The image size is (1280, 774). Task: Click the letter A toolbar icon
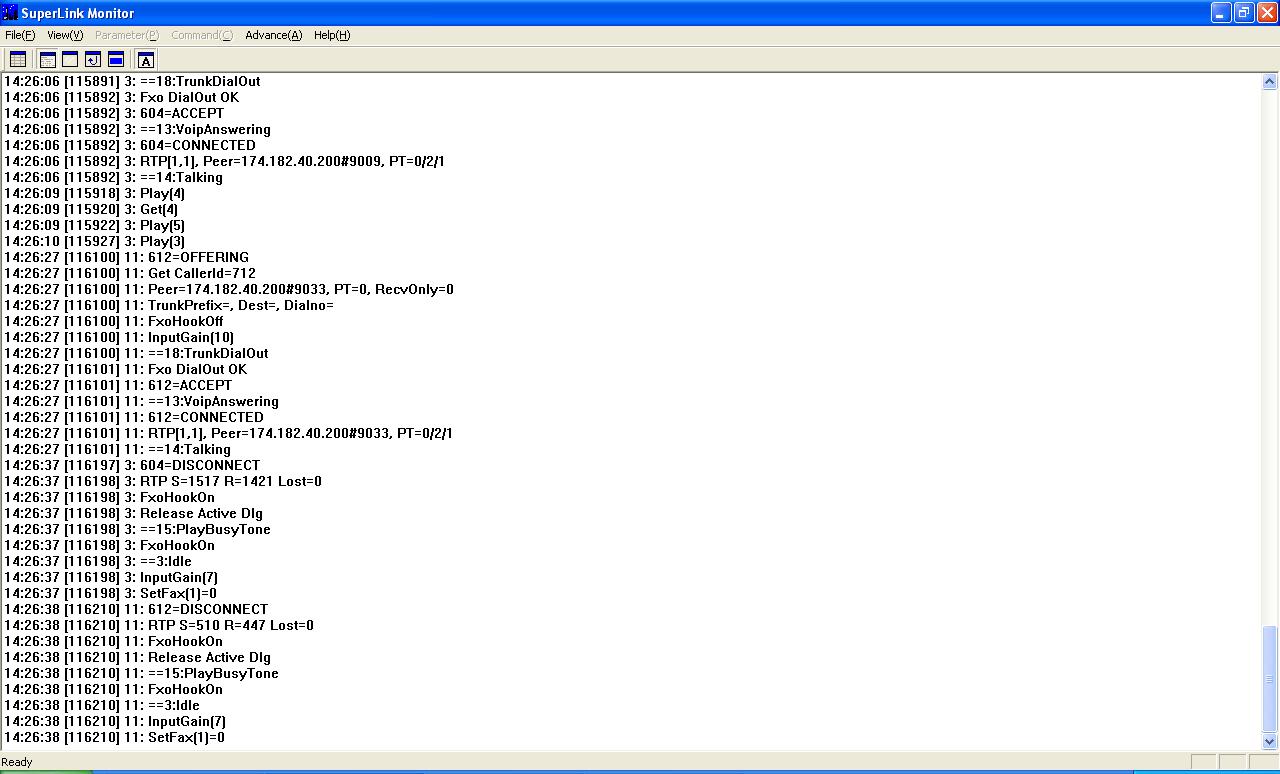pos(146,60)
